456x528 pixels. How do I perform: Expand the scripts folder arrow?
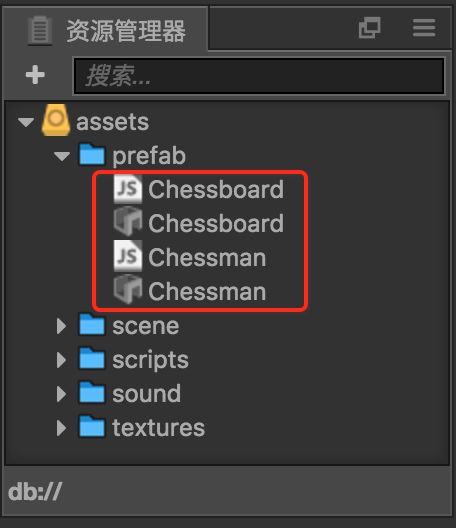[x=61, y=360]
